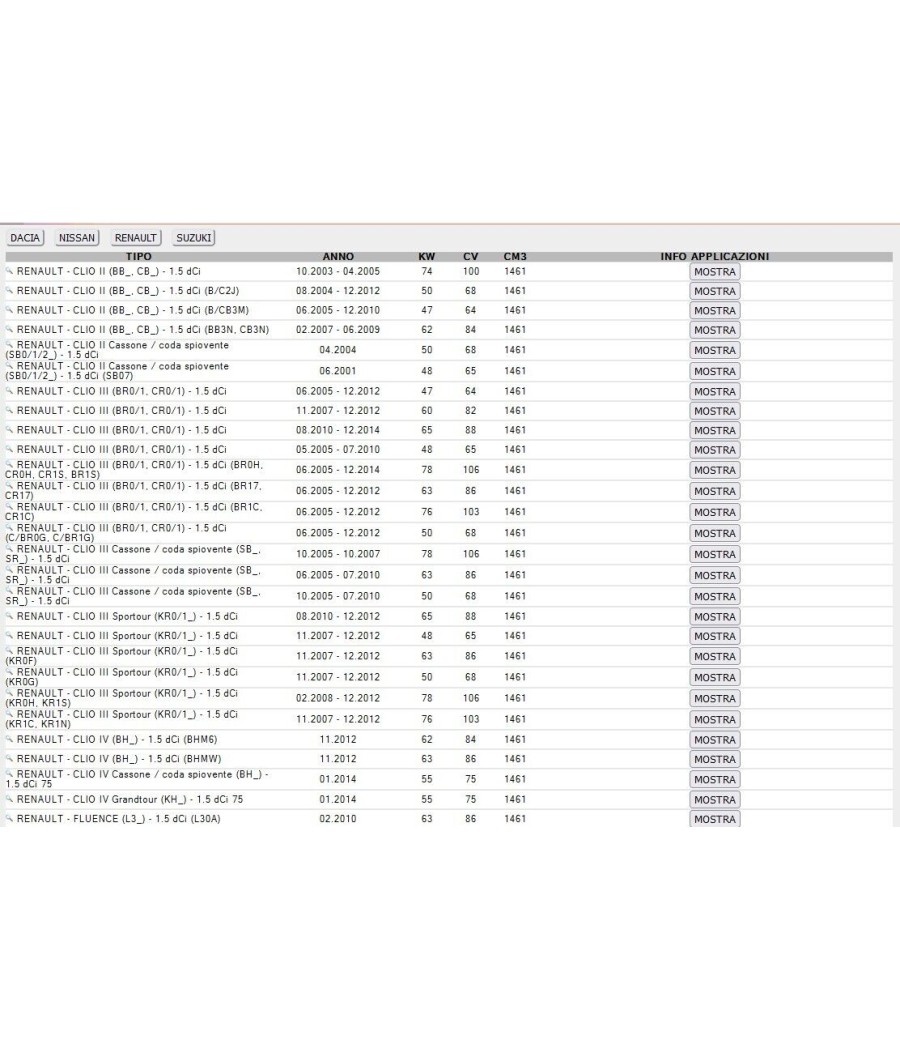Click magnifier icon beside CLIO III Sportour (KR0F)
Image resolution: width=900 pixels, height=1050 pixels.
click(9, 651)
